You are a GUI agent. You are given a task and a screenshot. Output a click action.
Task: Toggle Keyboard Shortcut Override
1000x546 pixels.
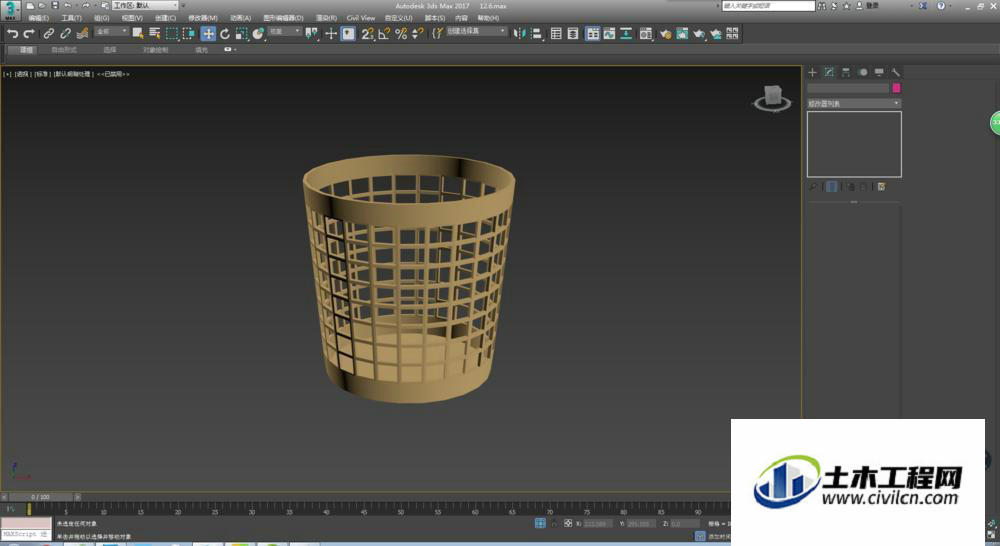(348, 33)
